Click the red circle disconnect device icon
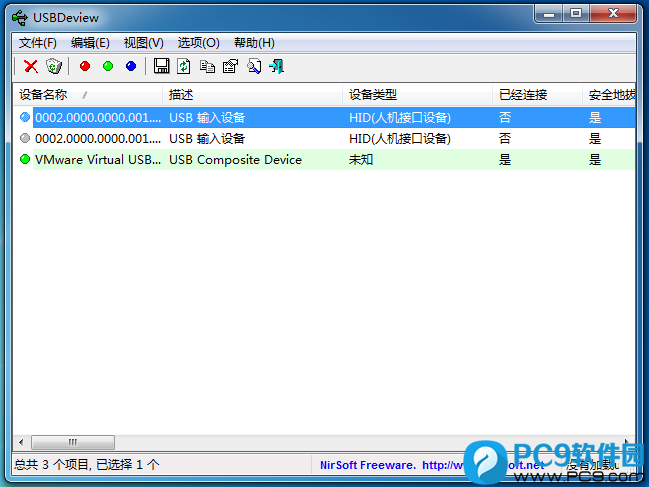 85,66
